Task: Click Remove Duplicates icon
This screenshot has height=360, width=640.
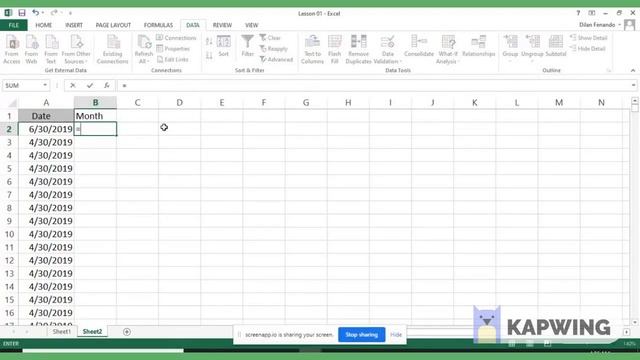Action: 358,49
